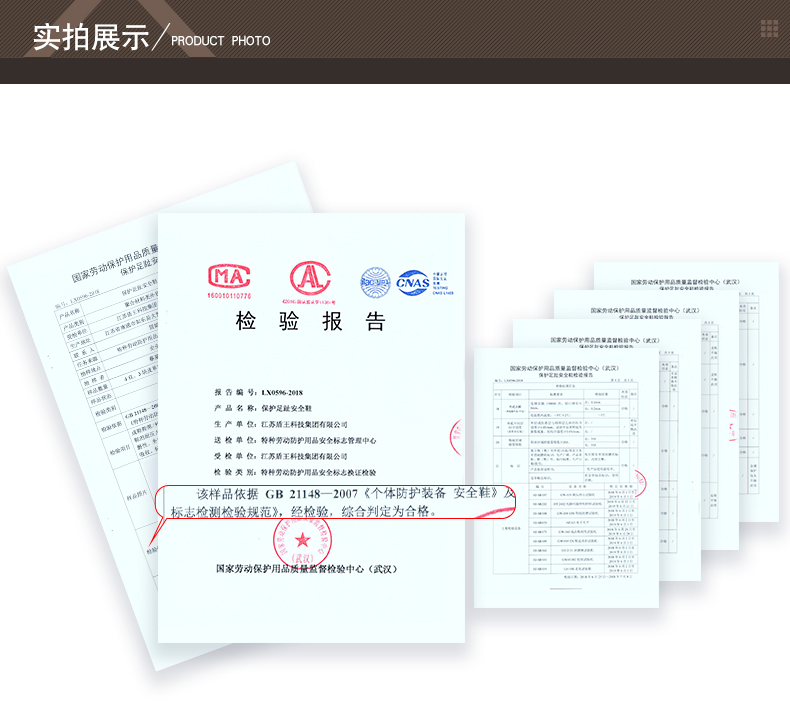Click the red CMA certification logo
Screen dimensions: 790x727
229,281
